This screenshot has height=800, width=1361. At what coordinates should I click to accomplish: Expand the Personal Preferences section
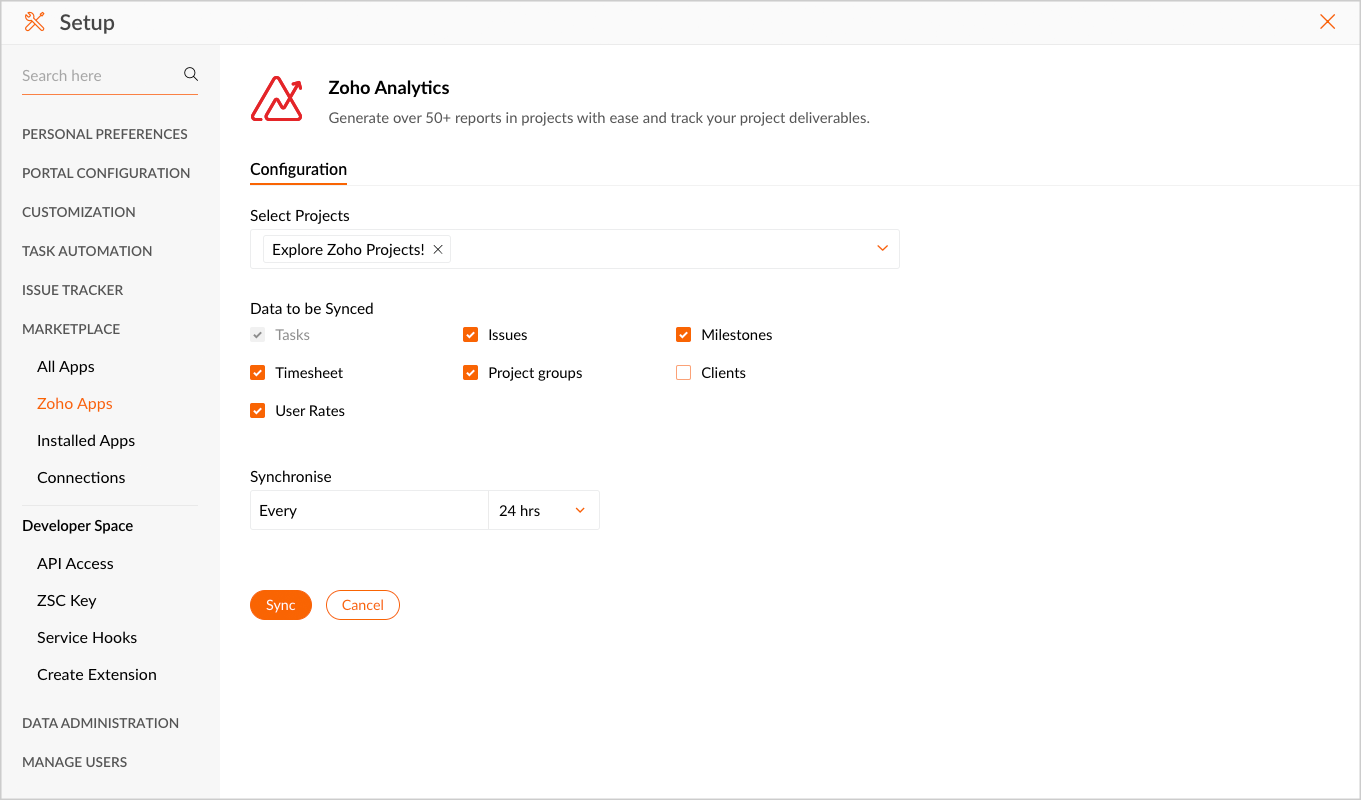105,134
